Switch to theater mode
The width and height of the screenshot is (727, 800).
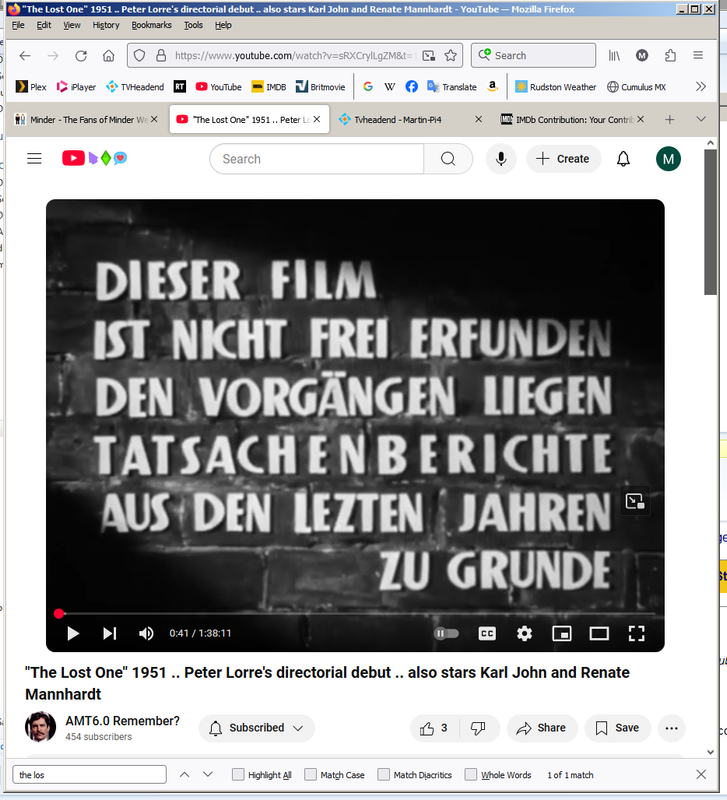tap(599, 634)
